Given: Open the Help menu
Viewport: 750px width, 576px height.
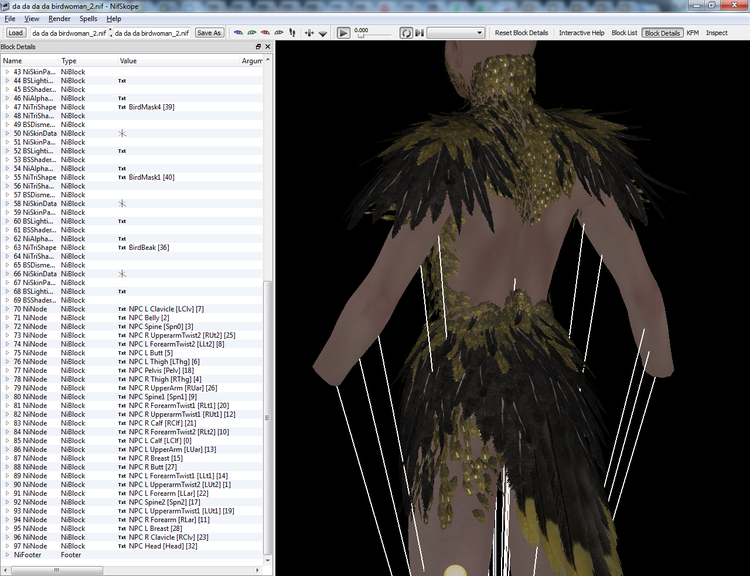Looking at the screenshot, I should point(113,19).
